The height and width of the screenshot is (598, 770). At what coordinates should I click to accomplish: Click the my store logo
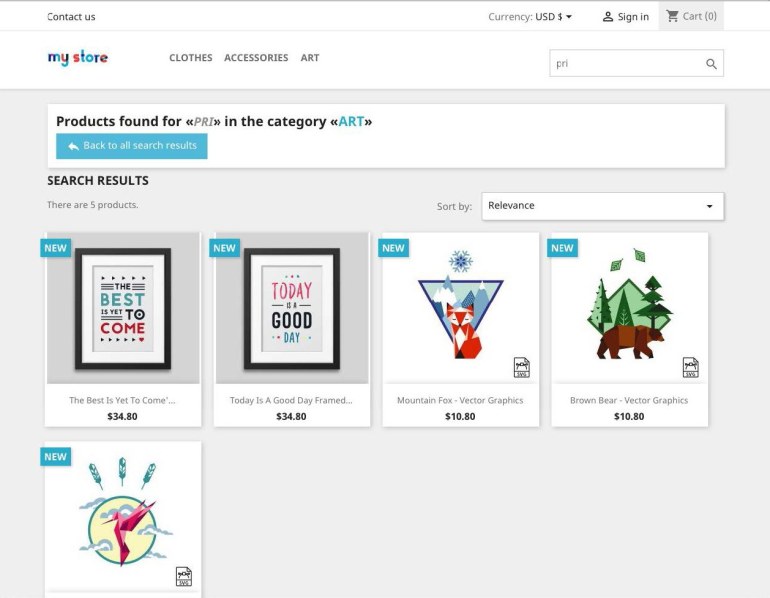(x=78, y=57)
